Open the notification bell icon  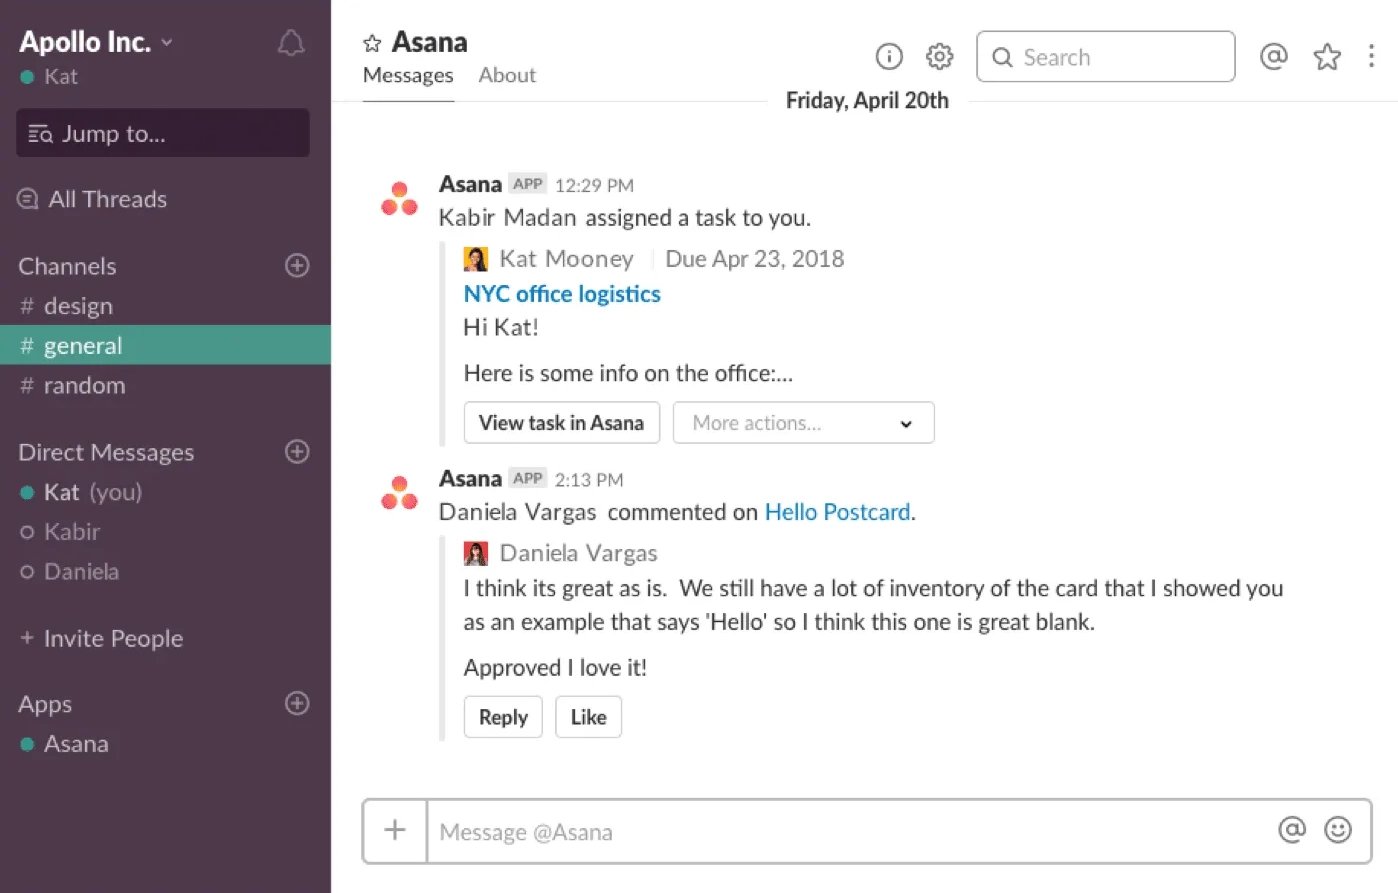pos(290,42)
